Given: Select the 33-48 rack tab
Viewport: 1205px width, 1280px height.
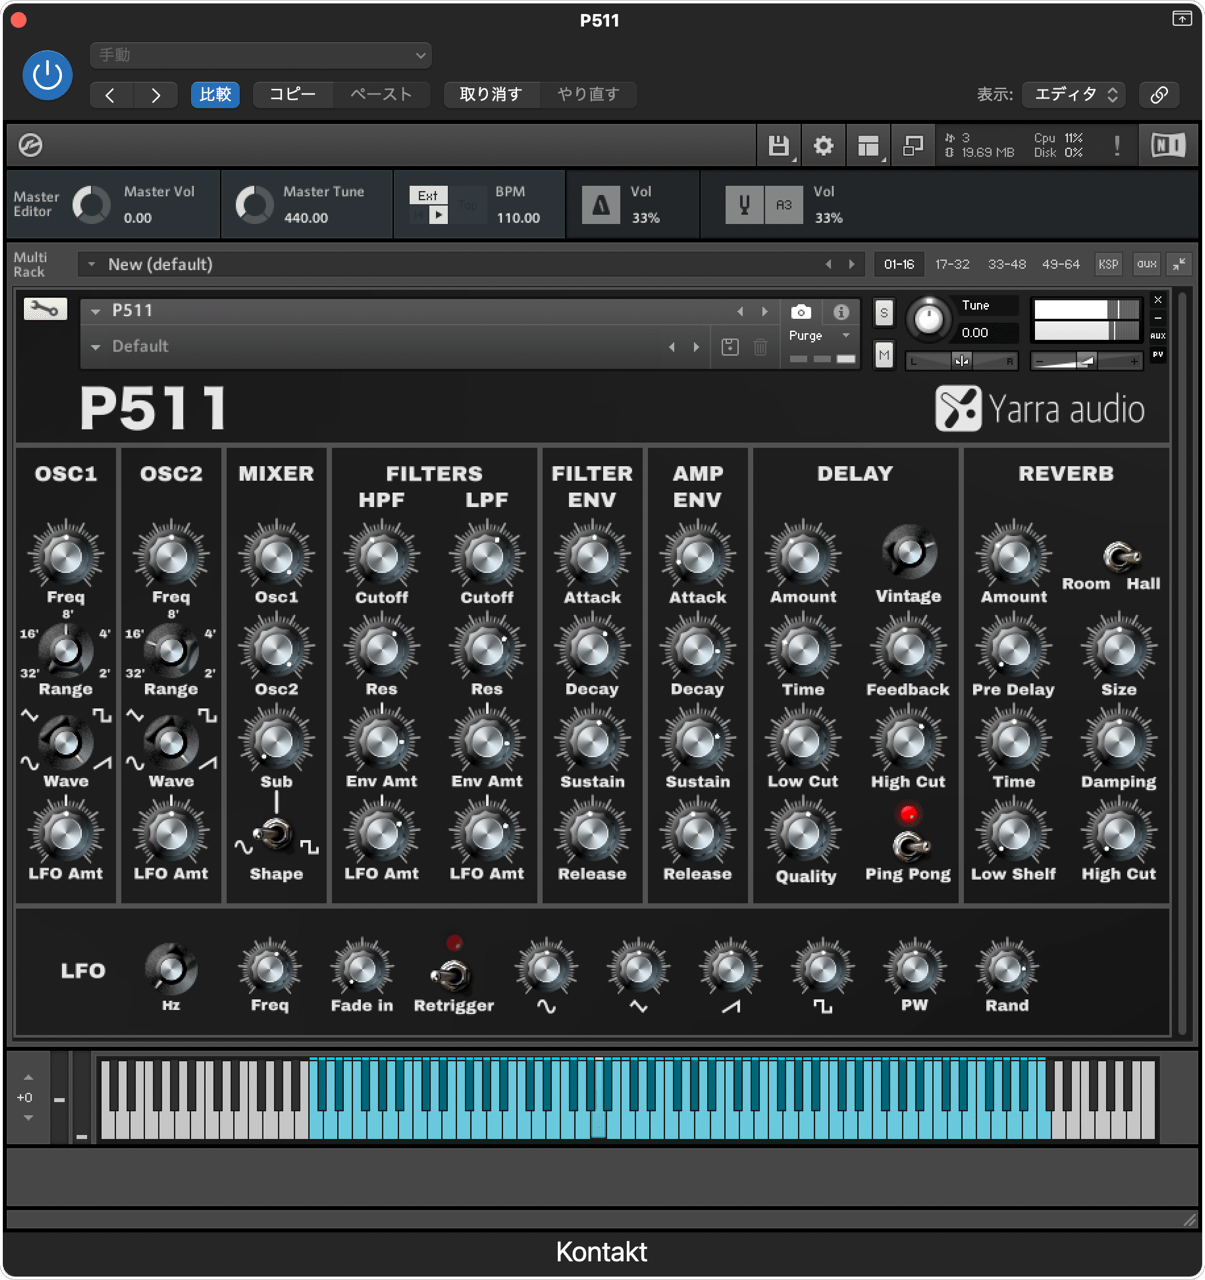Looking at the screenshot, I should (1006, 264).
